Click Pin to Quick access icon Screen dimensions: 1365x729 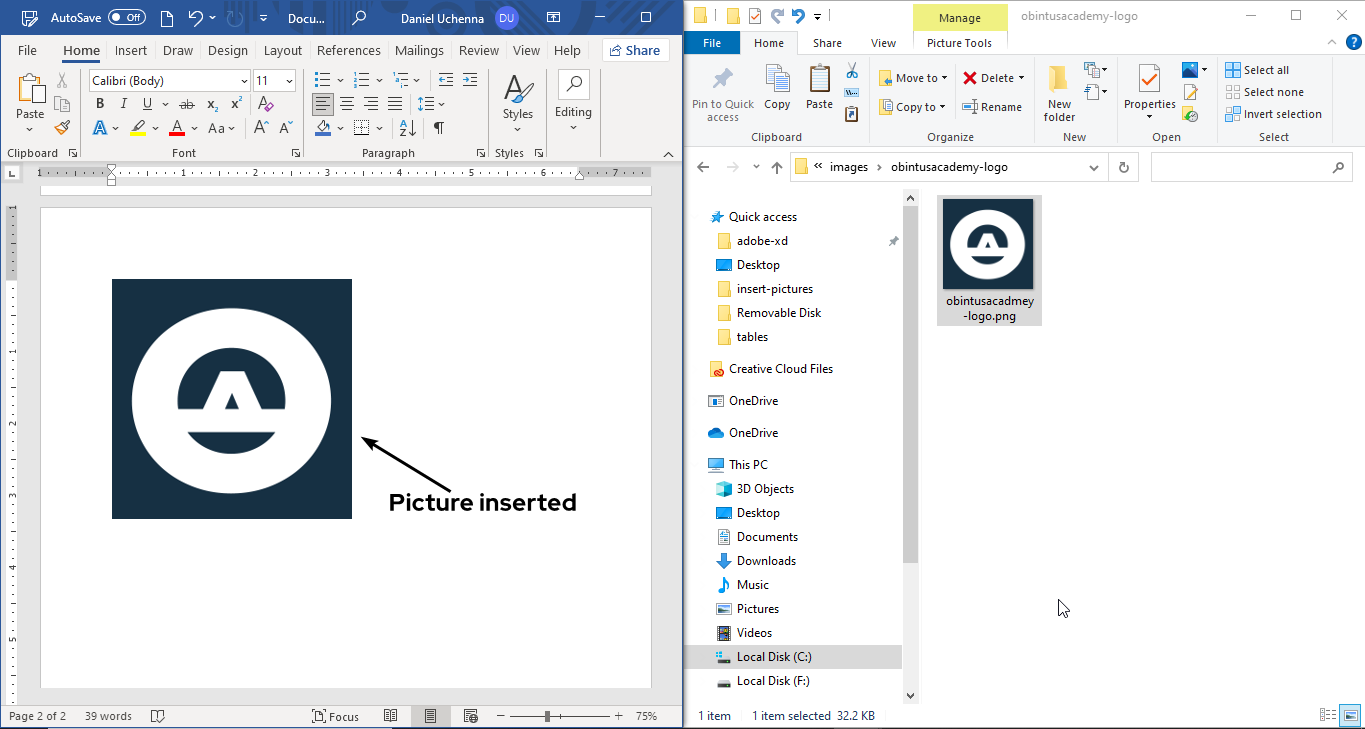click(x=723, y=94)
